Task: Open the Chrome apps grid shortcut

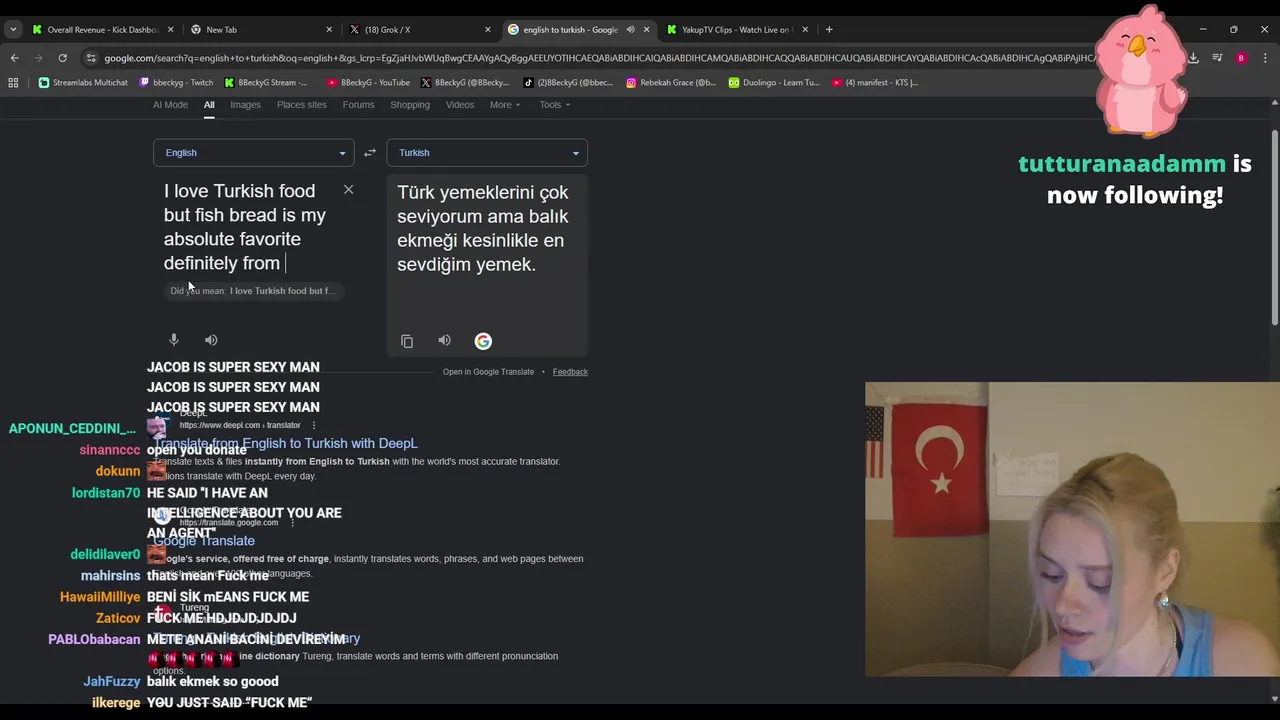Action: [13, 83]
